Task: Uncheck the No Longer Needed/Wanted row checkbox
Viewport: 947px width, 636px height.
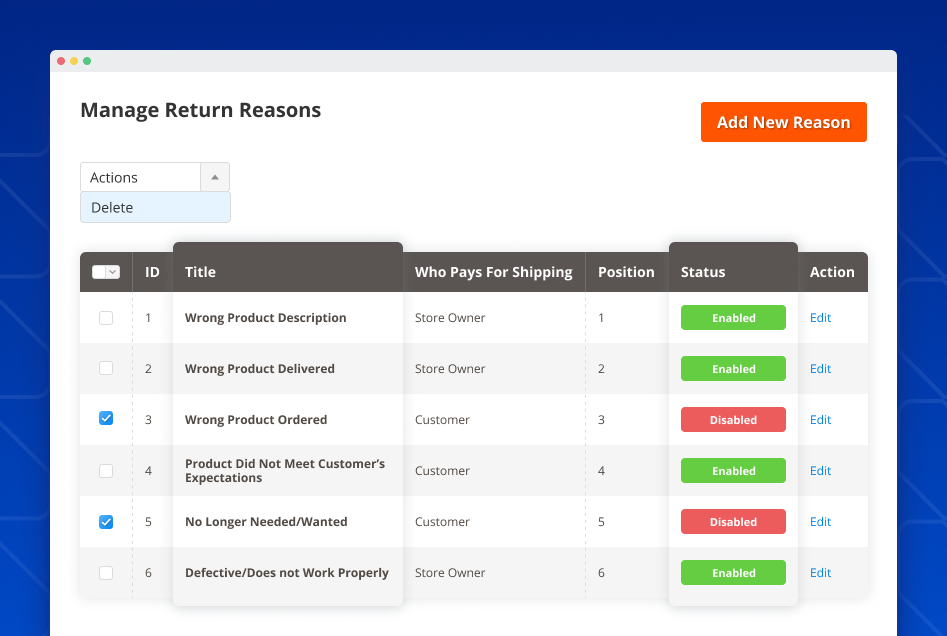Action: [x=106, y=521]
